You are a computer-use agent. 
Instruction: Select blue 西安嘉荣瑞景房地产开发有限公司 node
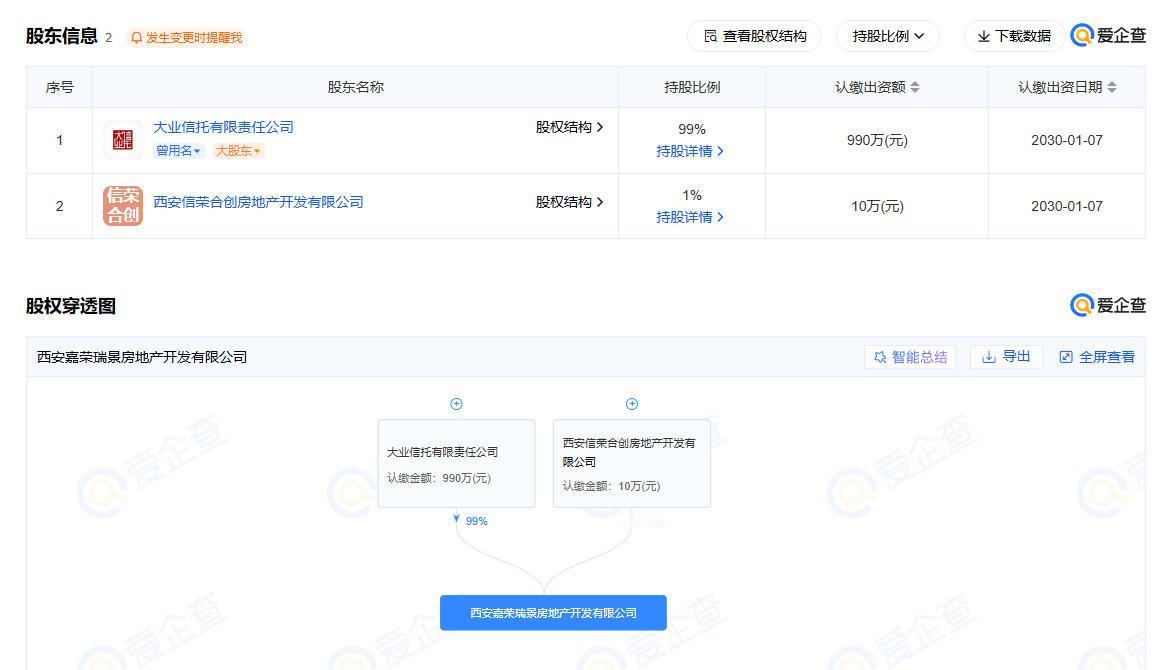tap(553, 613)
